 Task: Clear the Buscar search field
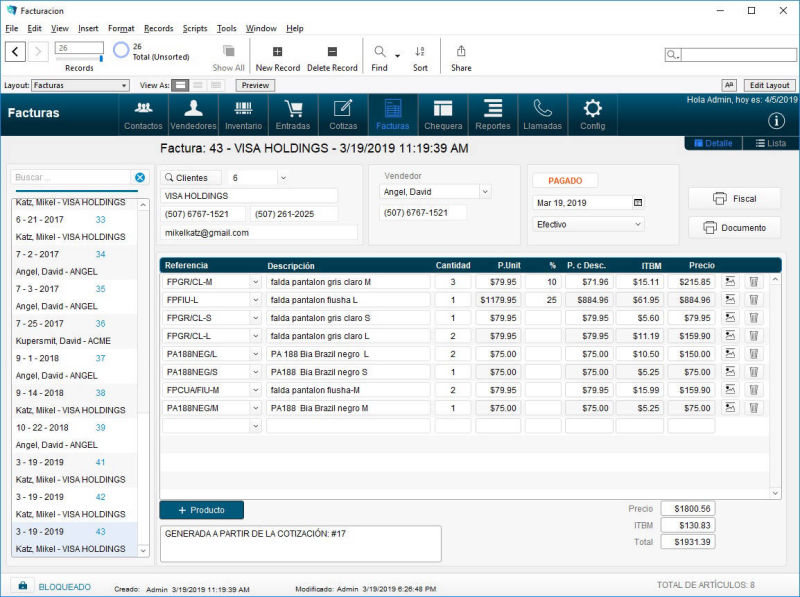coord(140,177)
